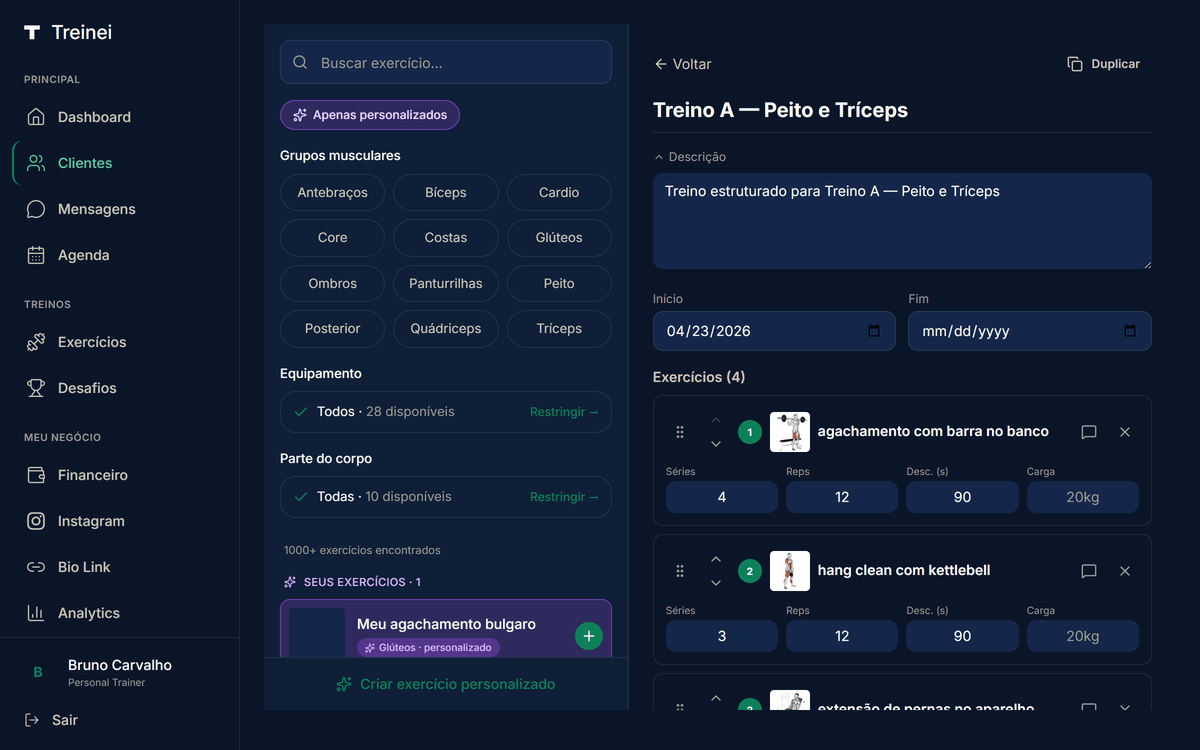Open comment for hang clean com kettlebell

pos(1089,571)
